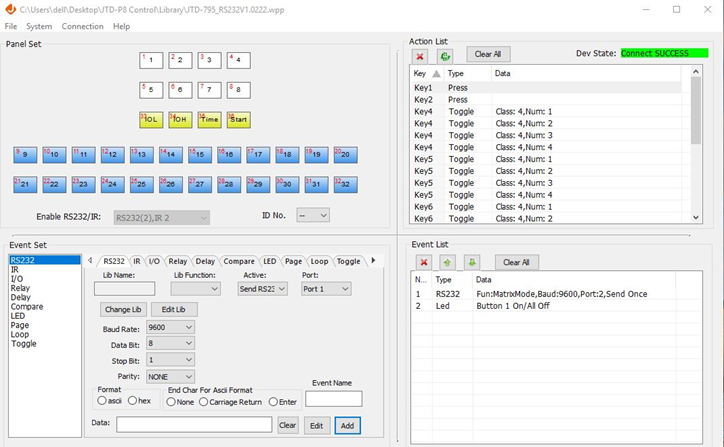This screenshot has width=724, height=447.
Task: Open Data Bit dropdown
Action: click(170, 344)
